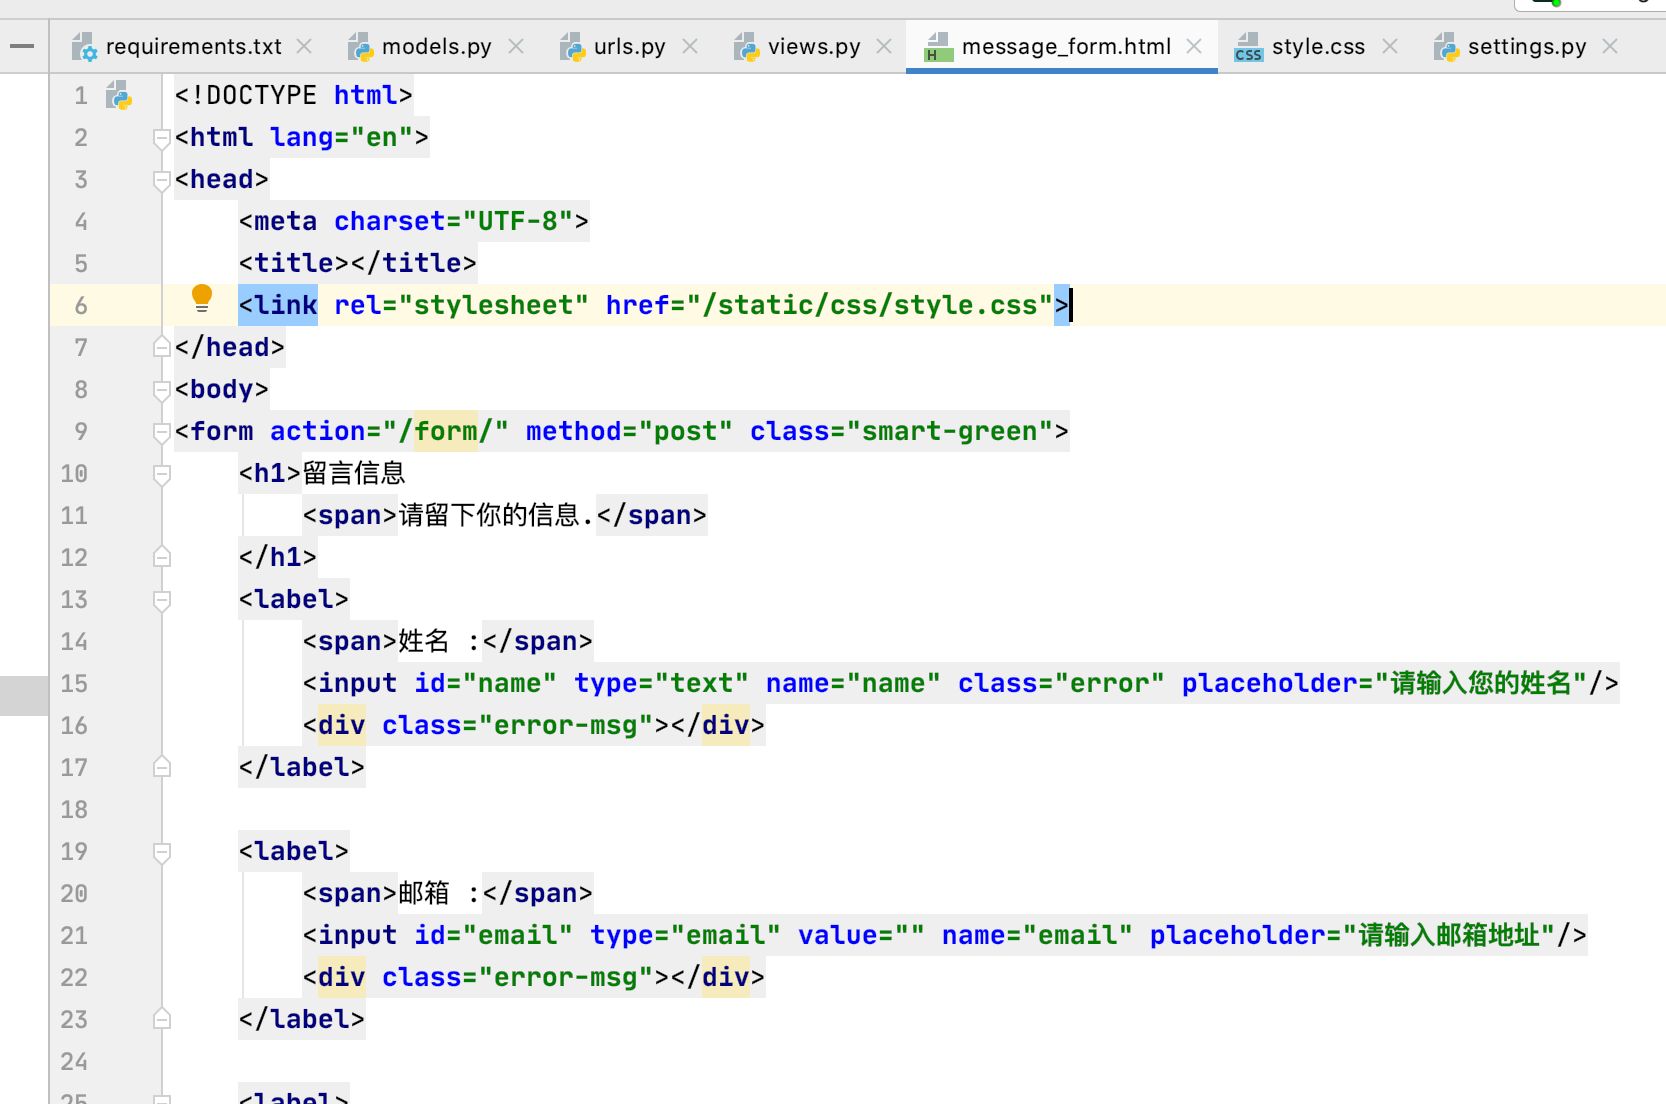The image size is (1666, 1104).
Task: Click the rel="stylesheet" attribute
Action: pos(461,305)
